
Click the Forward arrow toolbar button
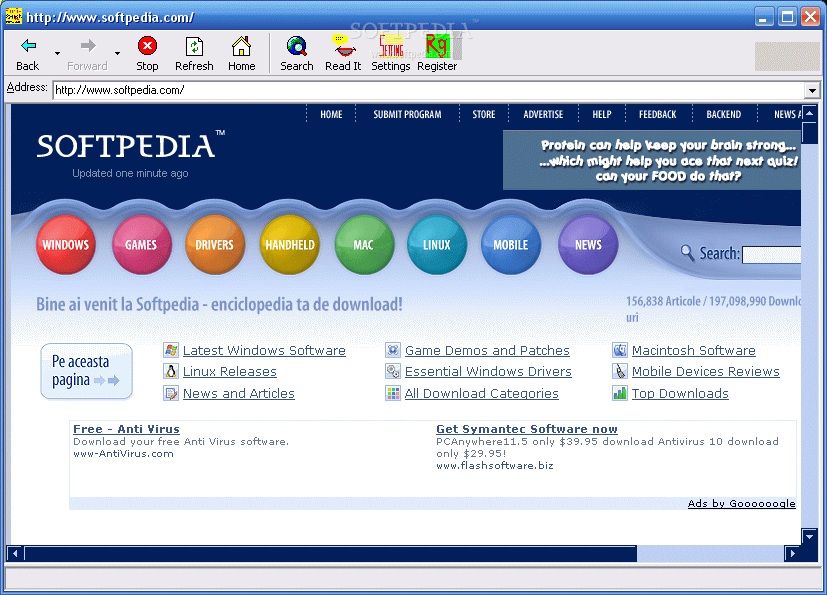[x=88, y=53]
